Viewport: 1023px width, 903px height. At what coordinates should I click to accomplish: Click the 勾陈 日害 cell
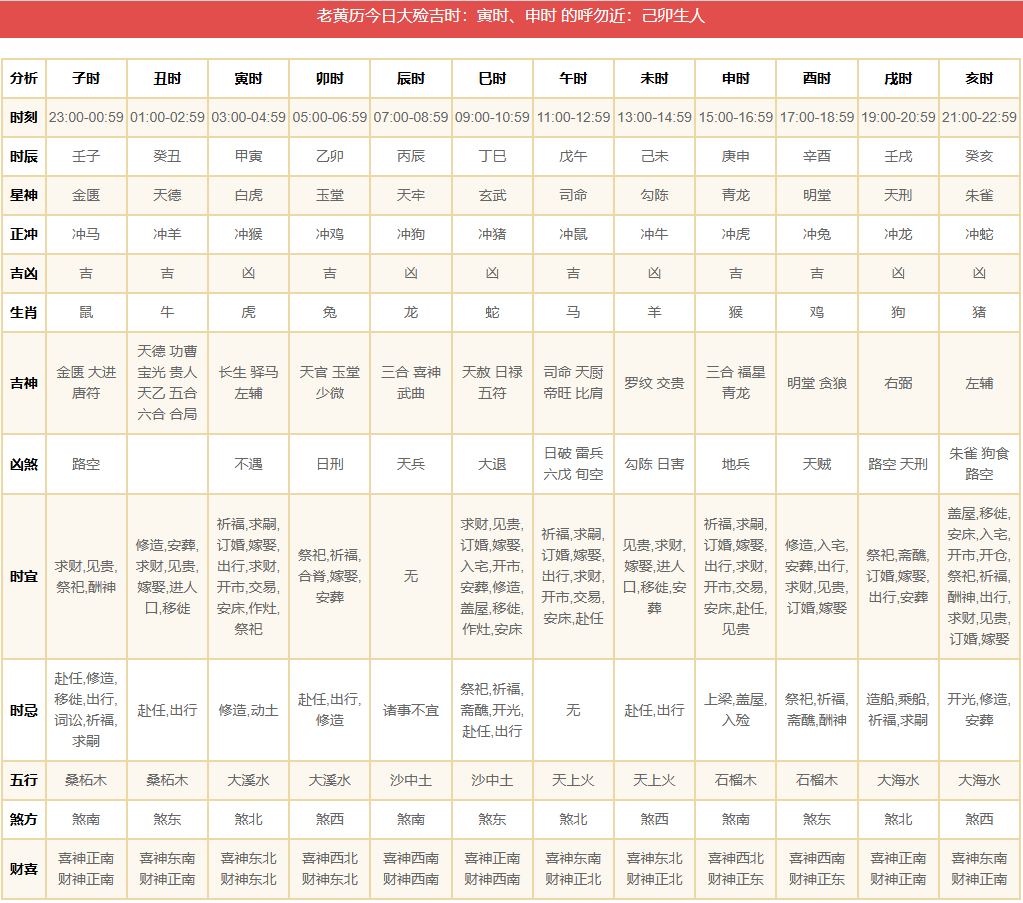pyautogui.click(x=654, y=464)
